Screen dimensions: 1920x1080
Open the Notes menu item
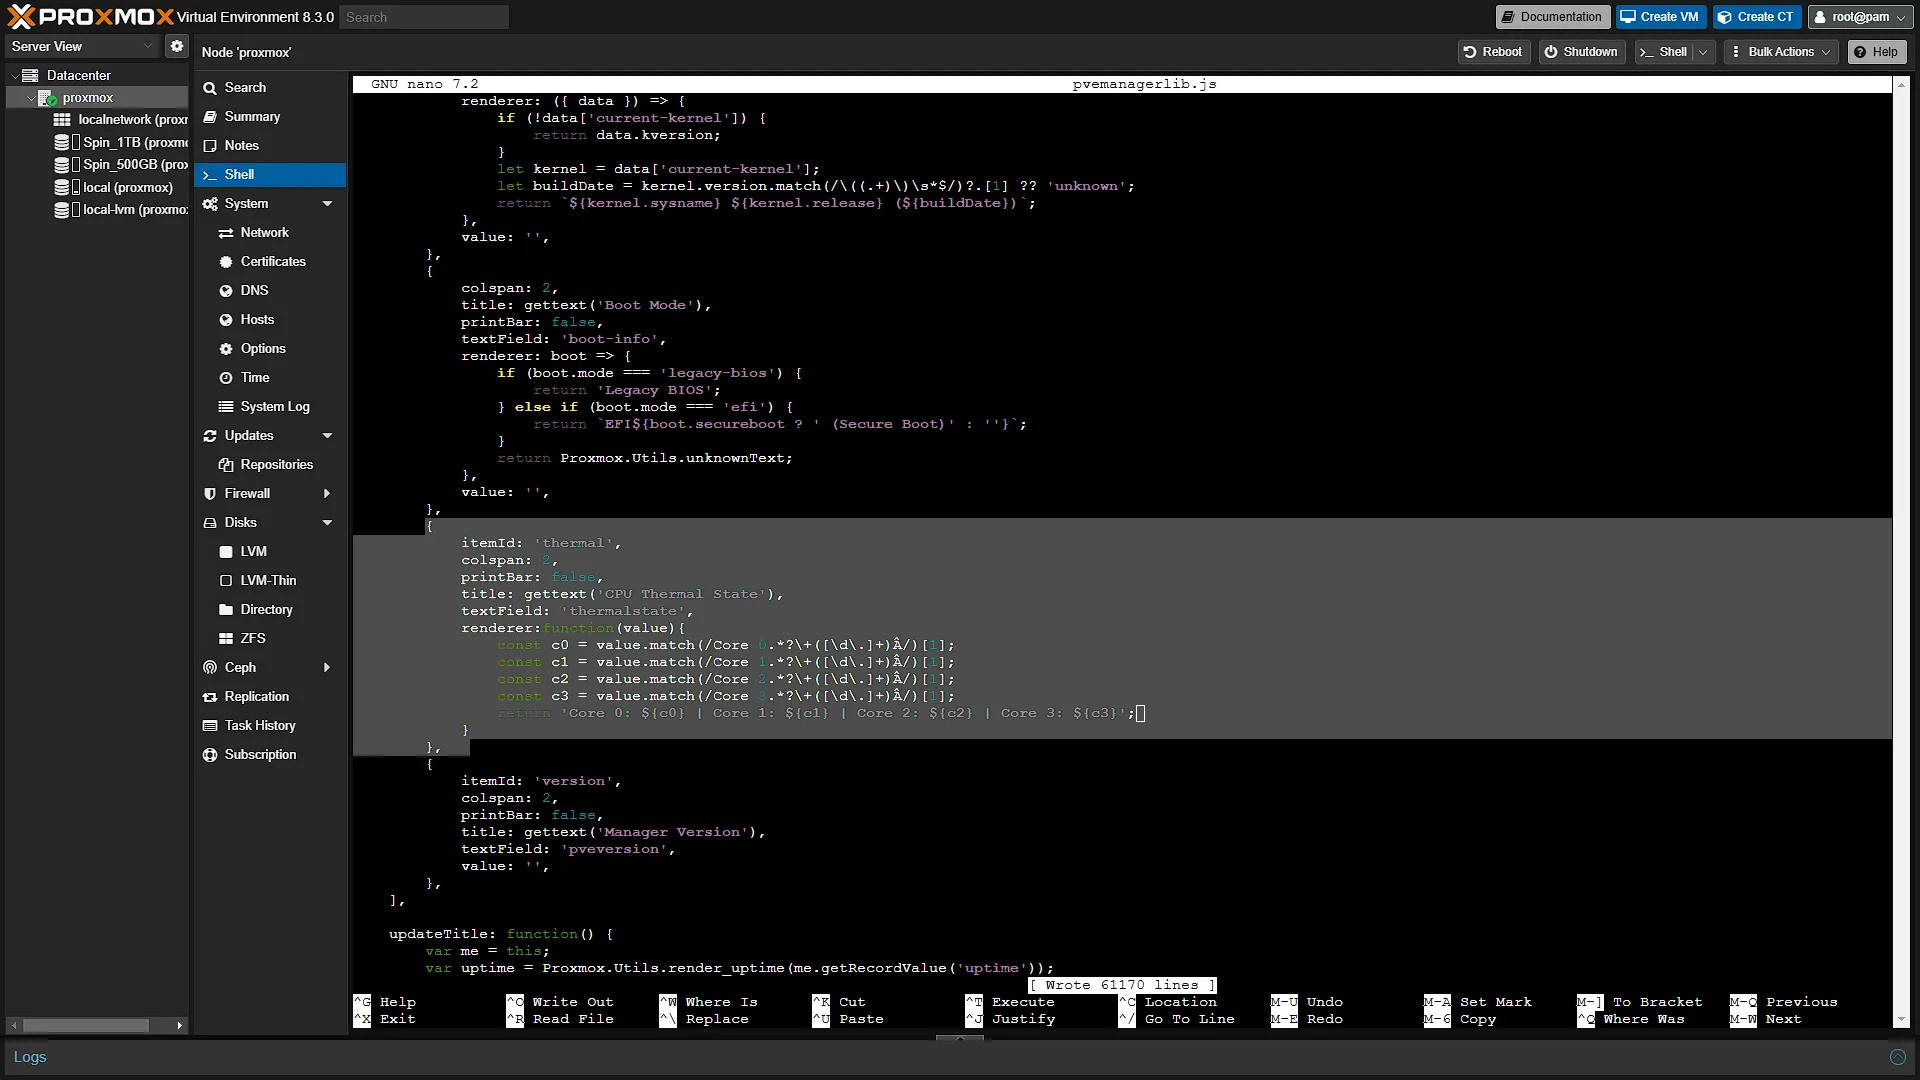(x=270, y=146)
